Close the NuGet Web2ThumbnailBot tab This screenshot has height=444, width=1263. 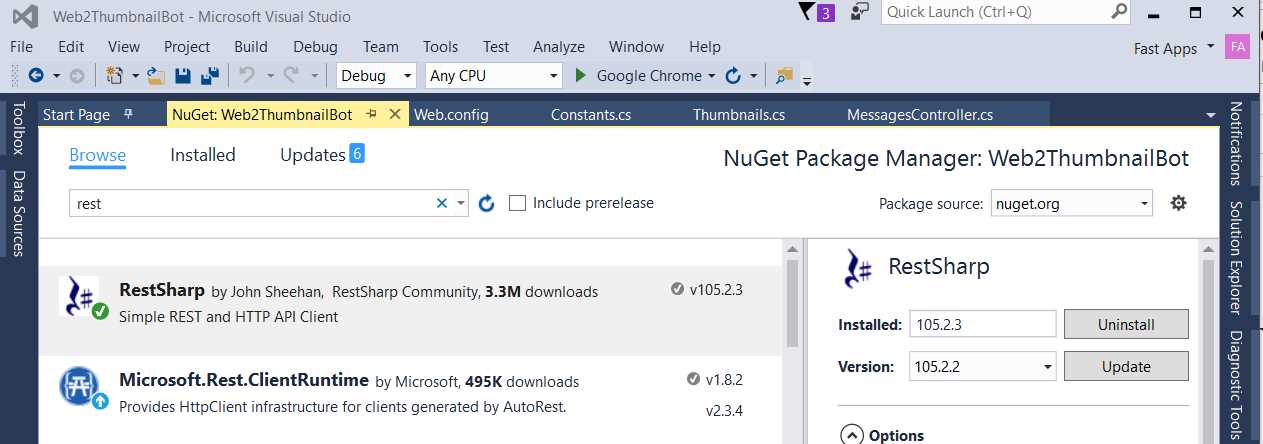coord(395,114)
